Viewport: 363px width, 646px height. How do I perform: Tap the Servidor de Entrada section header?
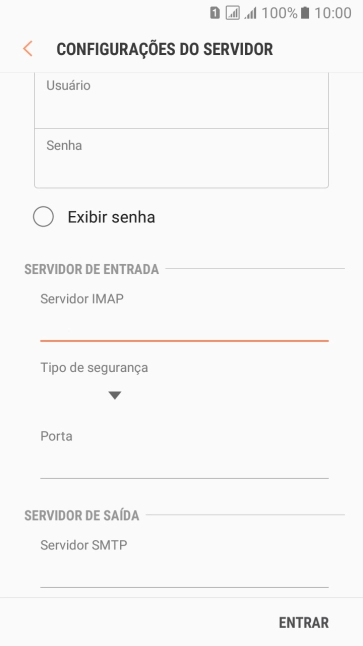coord(91,269)
